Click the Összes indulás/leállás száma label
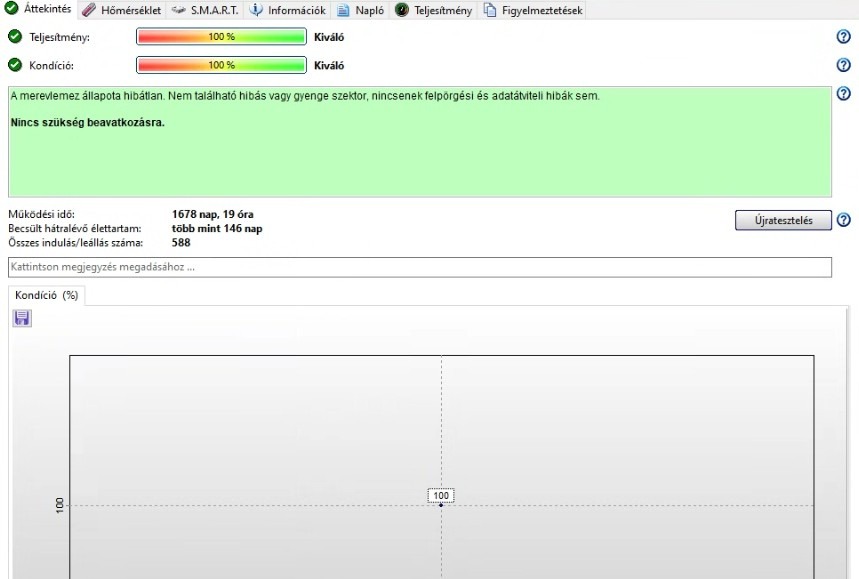 coord(76,243)
